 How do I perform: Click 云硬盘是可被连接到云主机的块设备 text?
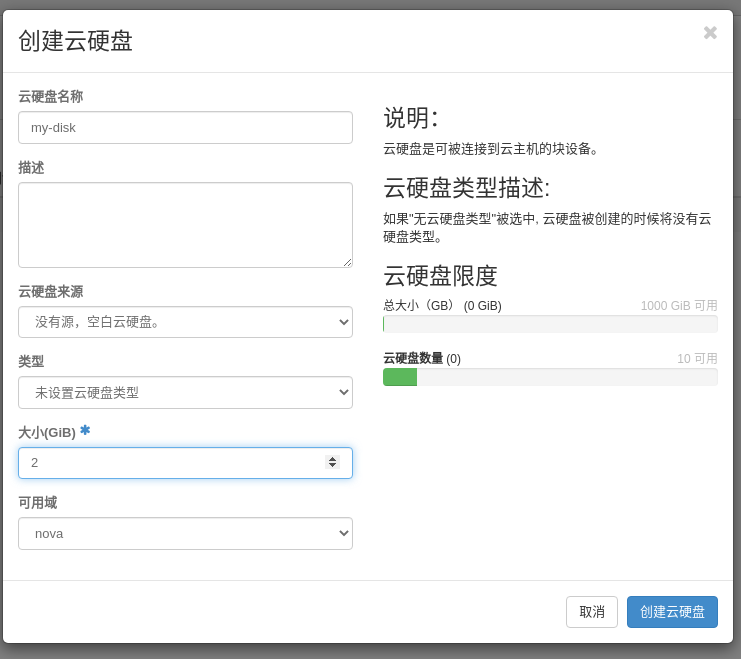491,149
